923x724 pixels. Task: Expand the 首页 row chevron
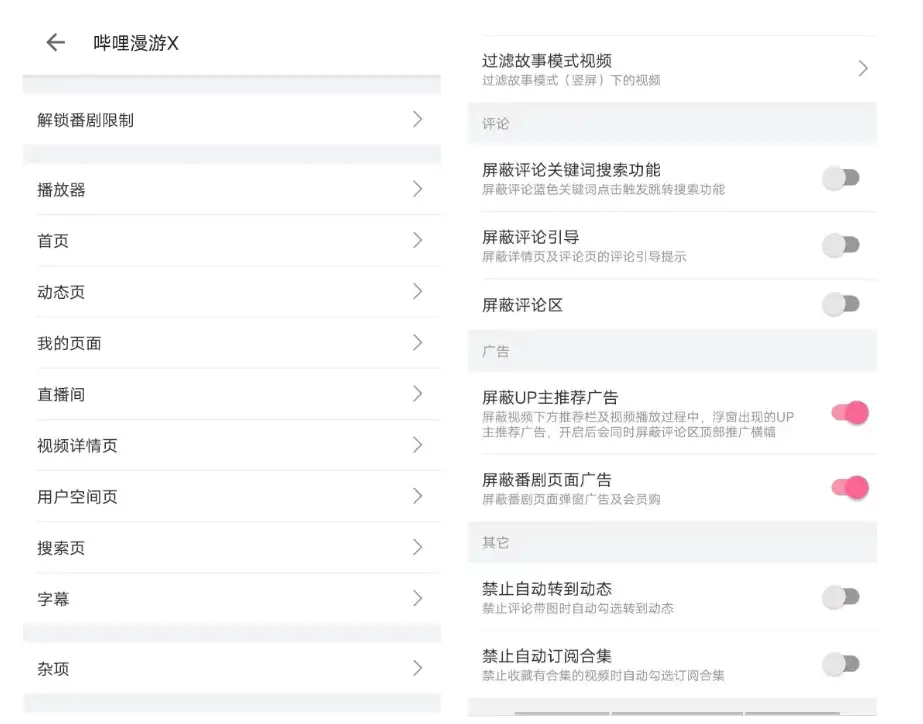[x=417, y=240]
